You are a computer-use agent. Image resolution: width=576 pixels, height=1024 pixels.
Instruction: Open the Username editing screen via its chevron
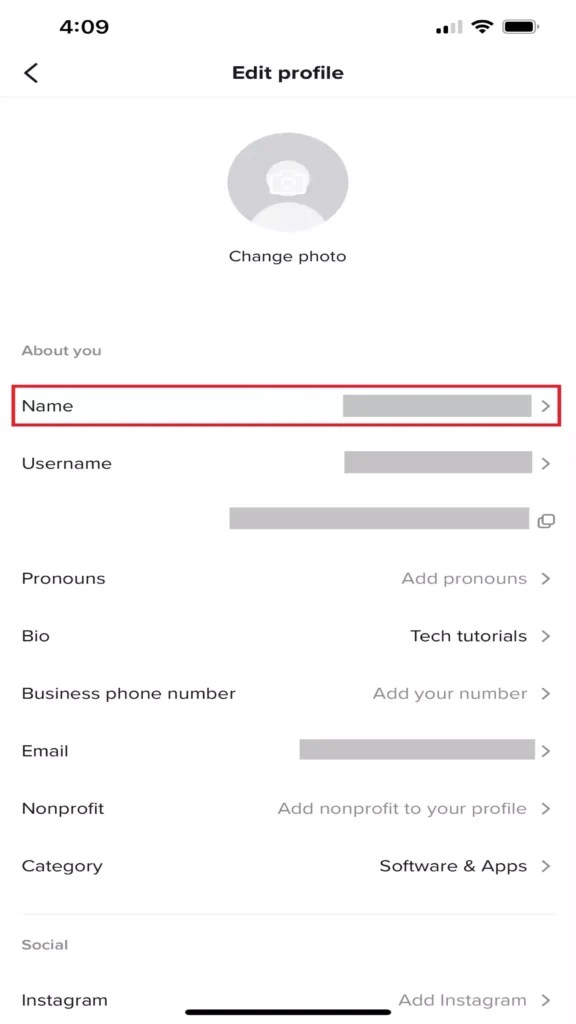coord(546,463)
